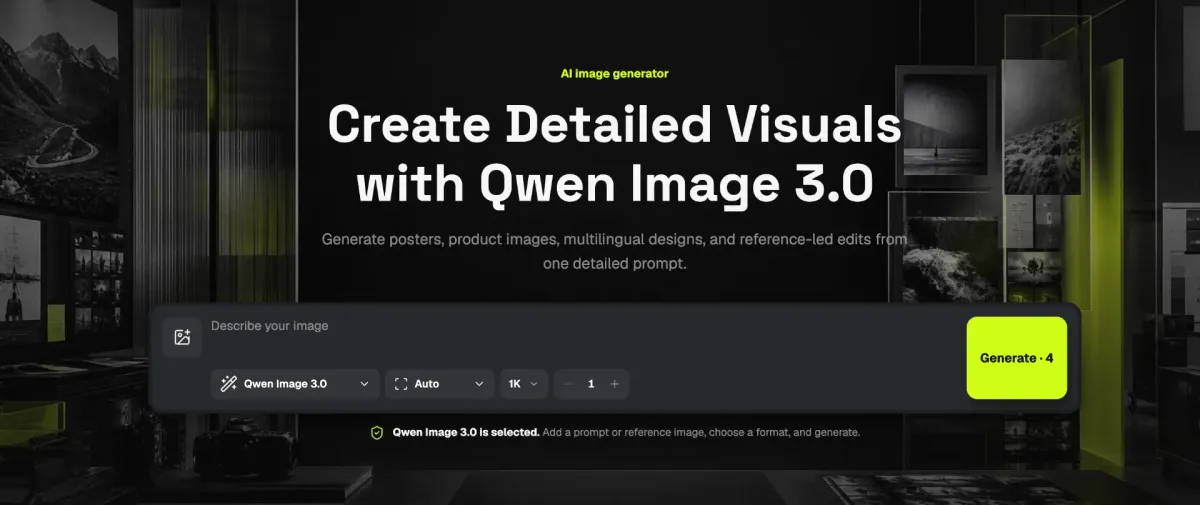
Task: Decrease image count with minus button
Action: 568,384
